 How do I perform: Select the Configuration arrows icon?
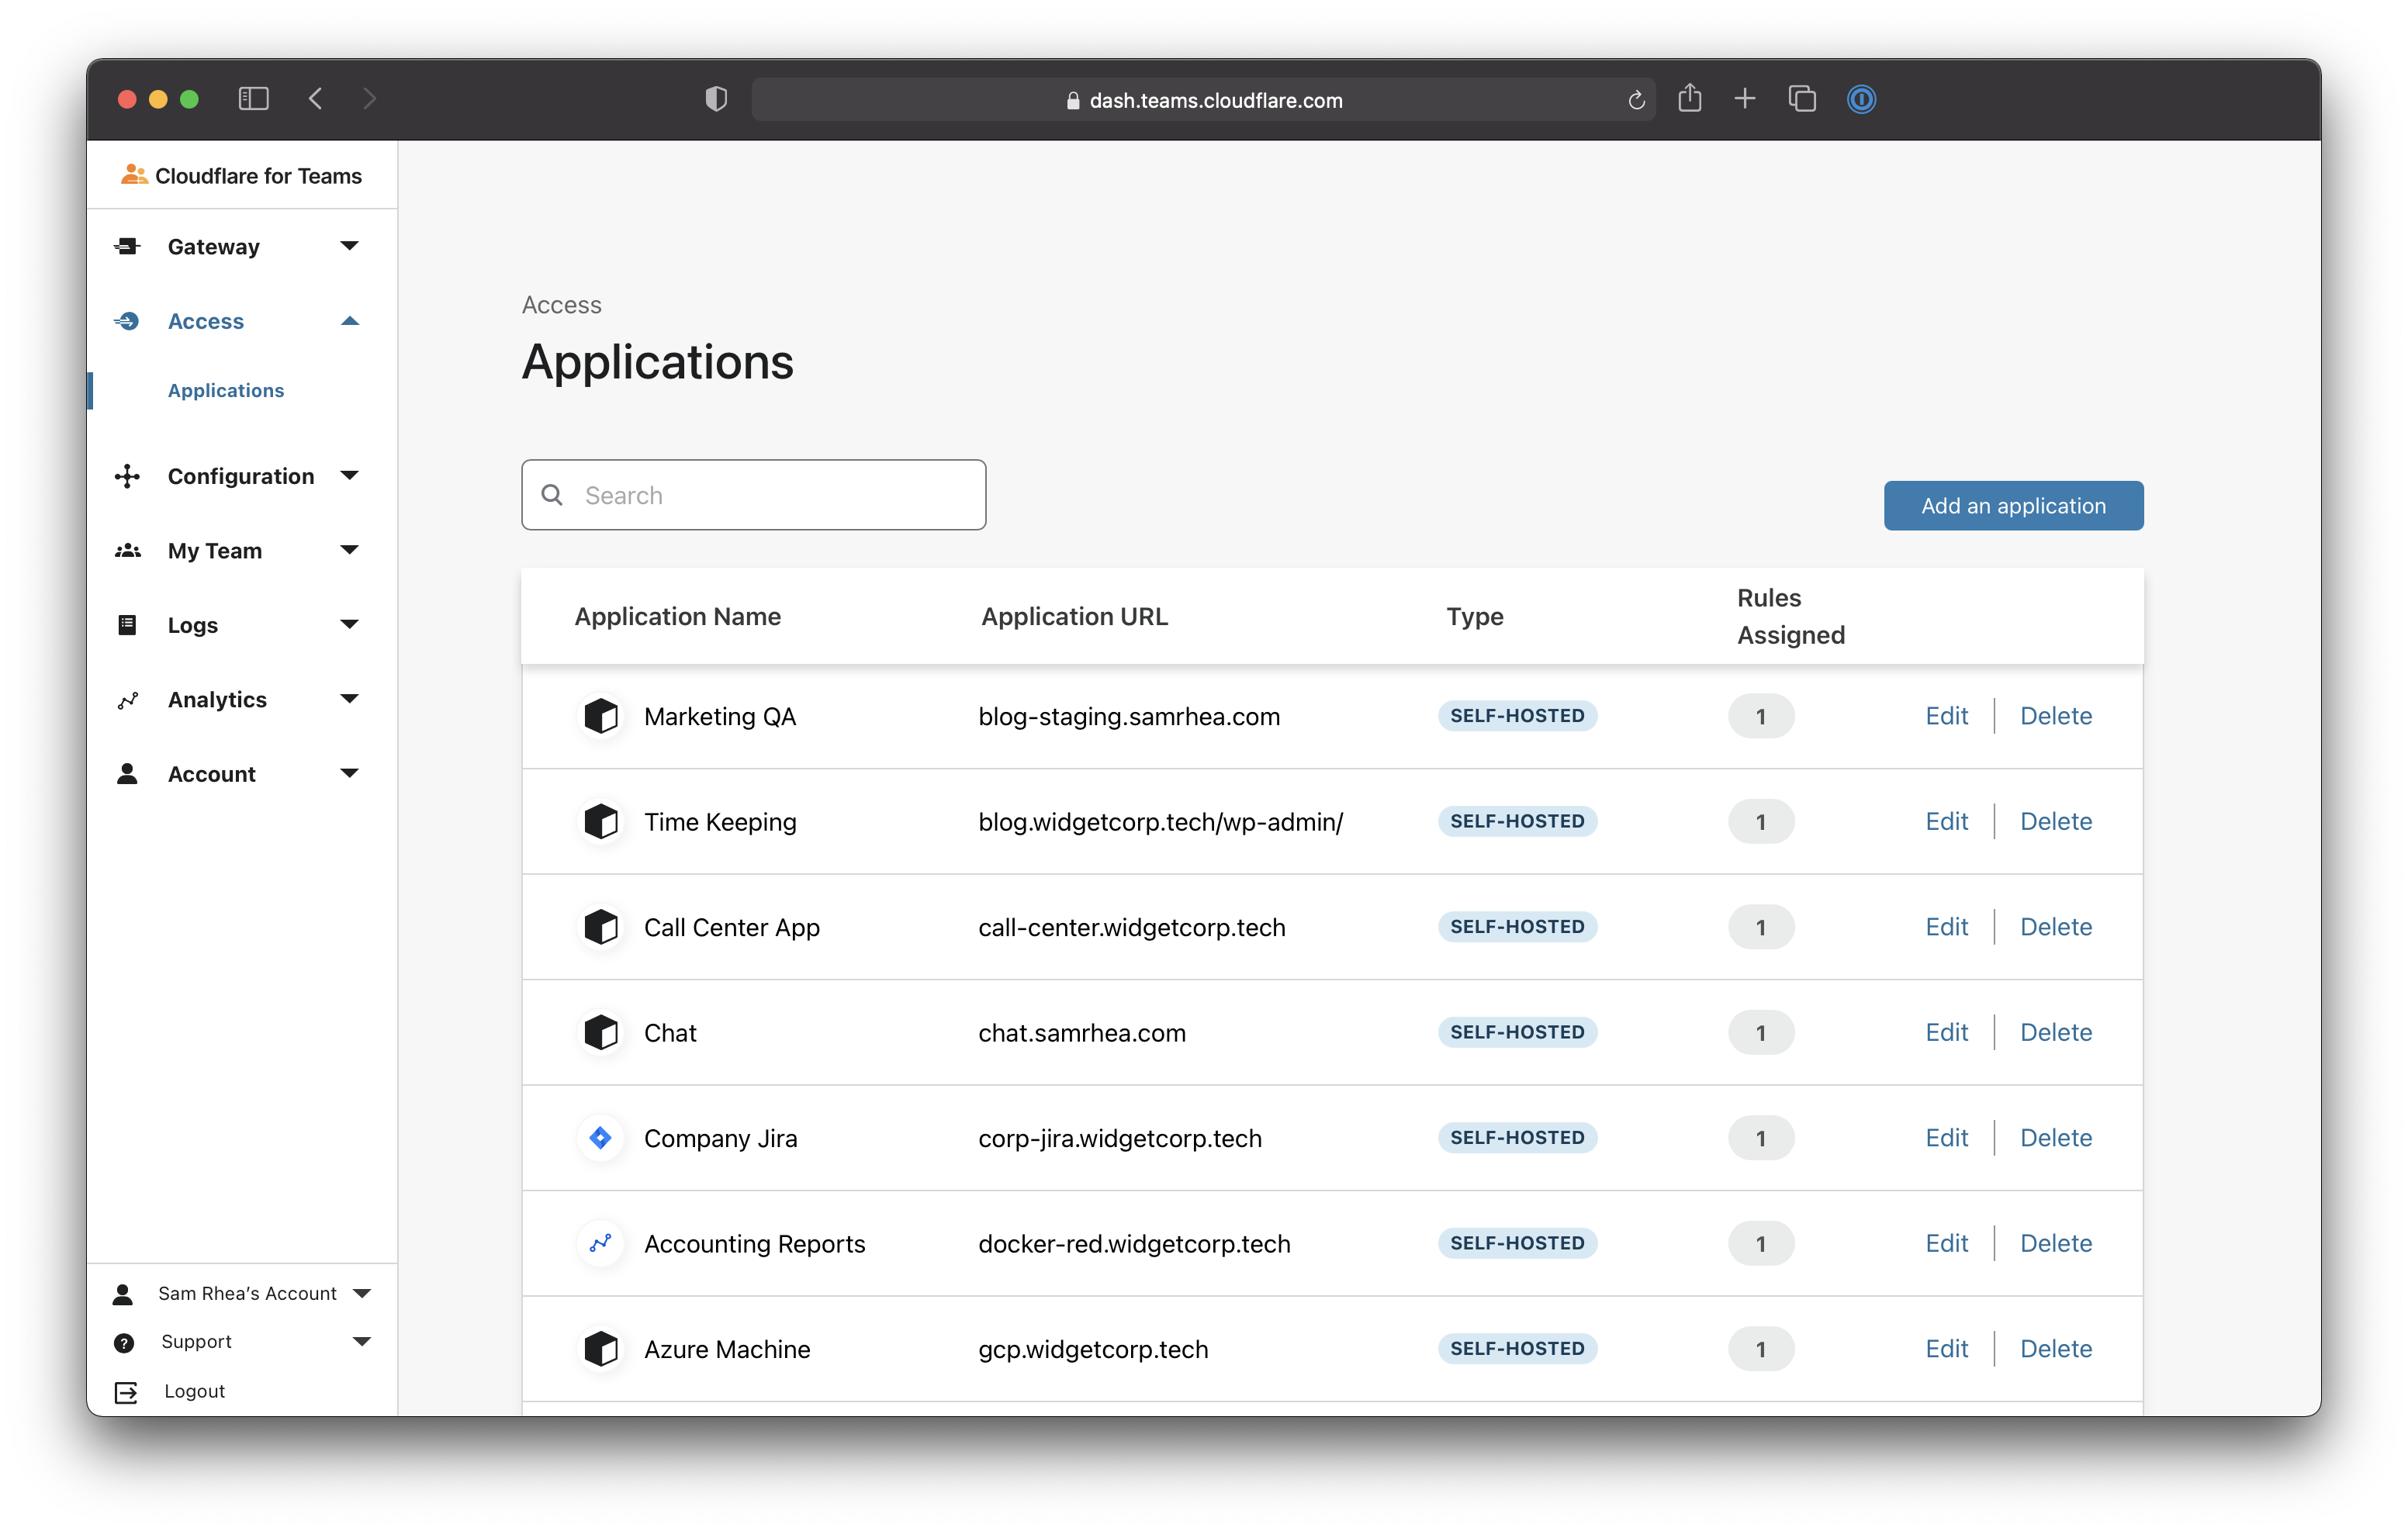(127, 475)
